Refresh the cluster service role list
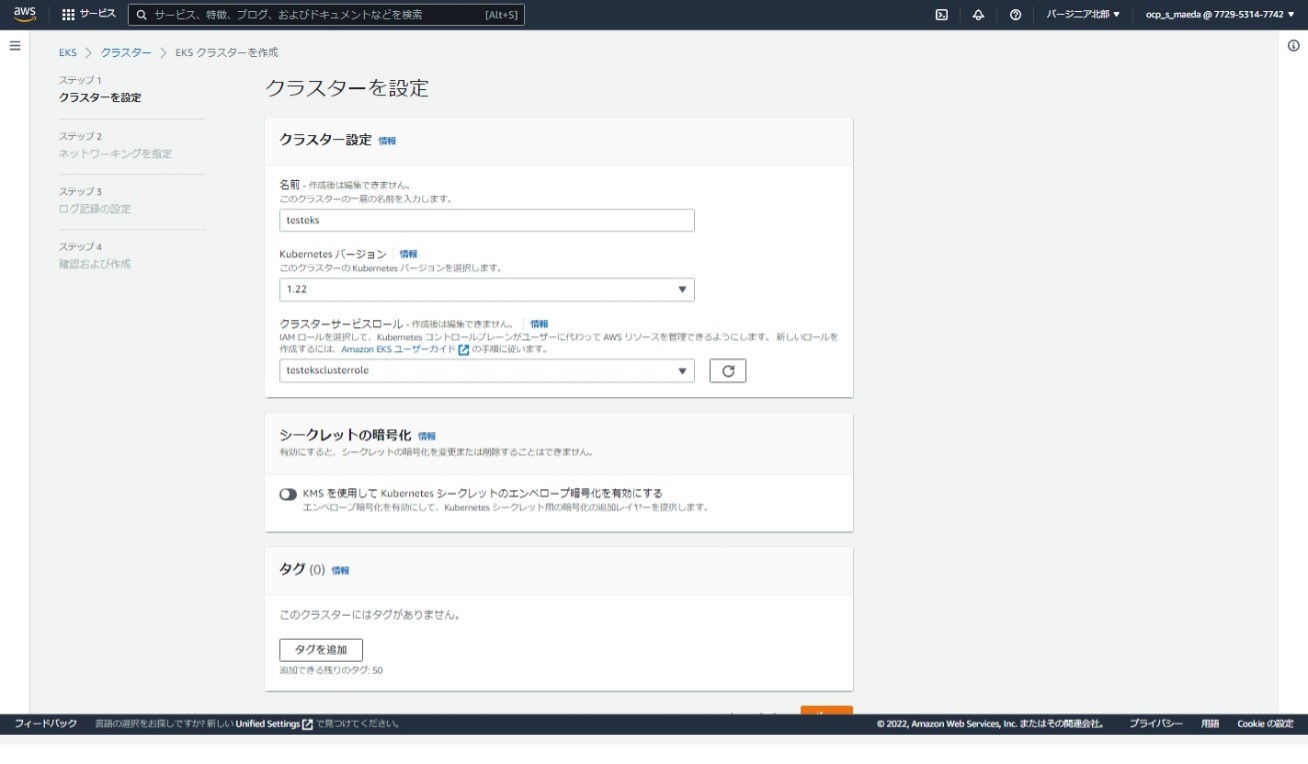This screenshot has width=1308, height=764. (x=728, y=371)
